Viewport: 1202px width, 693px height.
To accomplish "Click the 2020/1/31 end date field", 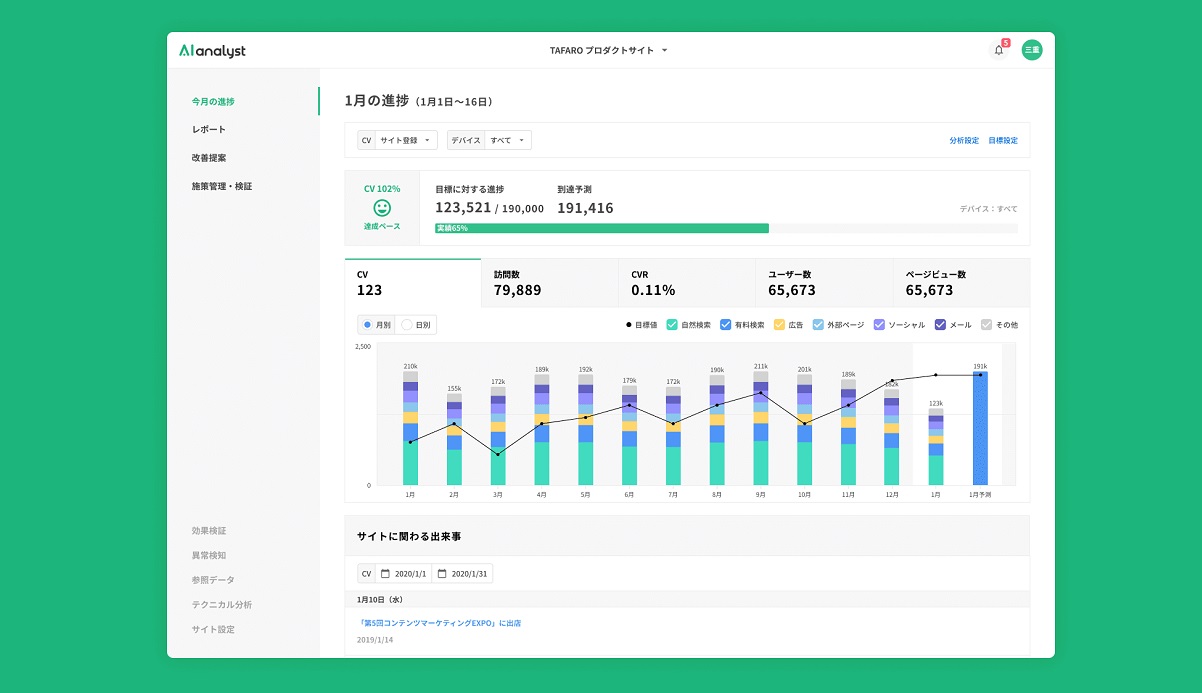I will (x=462, y=574).
